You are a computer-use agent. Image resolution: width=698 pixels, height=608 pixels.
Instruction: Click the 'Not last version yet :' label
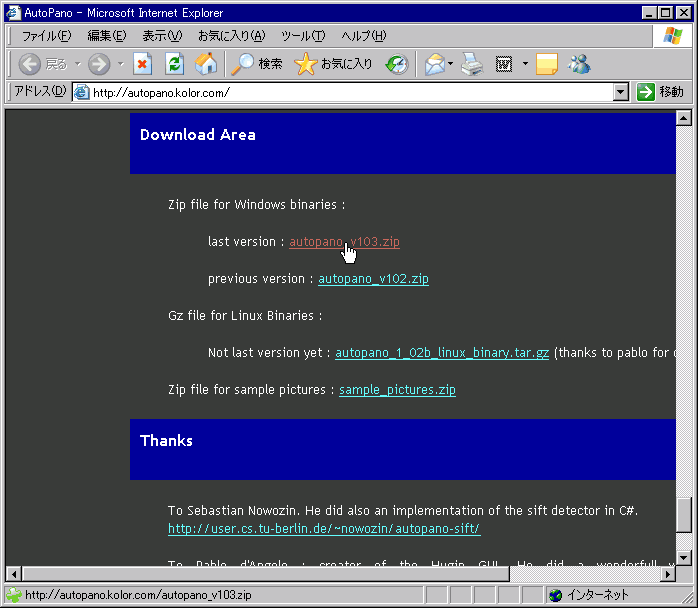(269, 353)
